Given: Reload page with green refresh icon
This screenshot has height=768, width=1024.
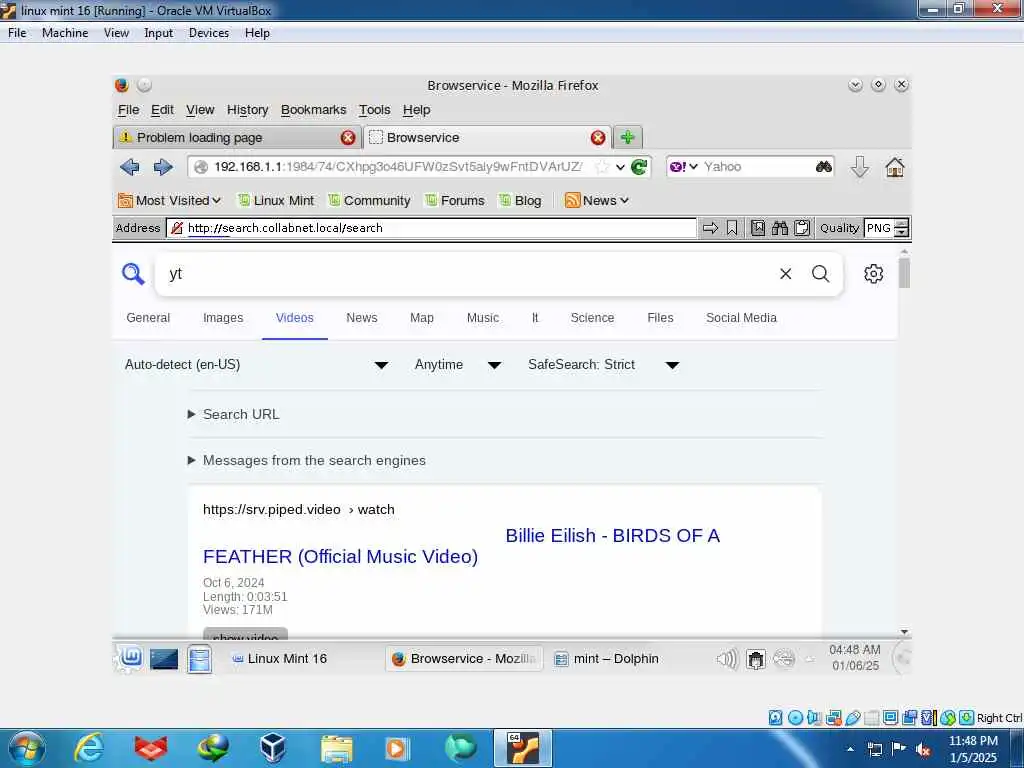Looking at the screenshot, I should [x=639, y=167].
